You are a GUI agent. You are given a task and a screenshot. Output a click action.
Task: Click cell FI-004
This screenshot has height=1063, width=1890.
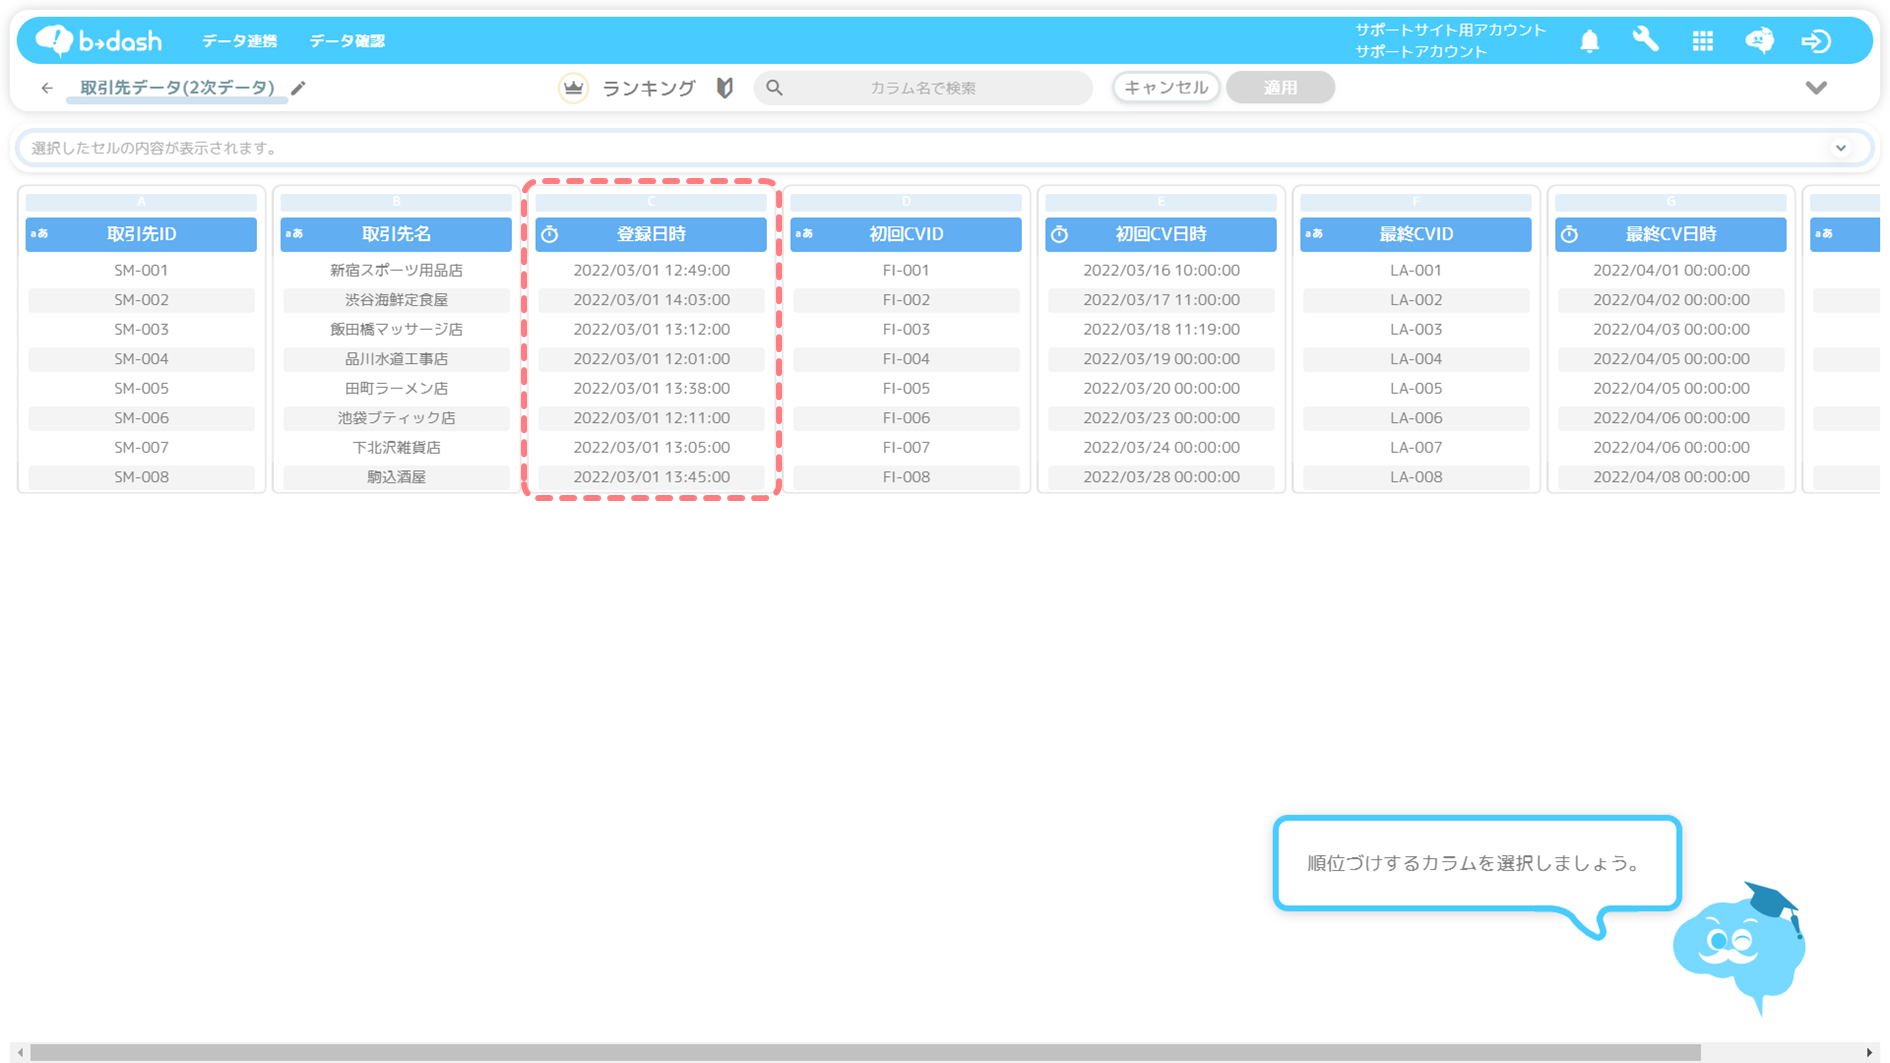click(906, 359)
